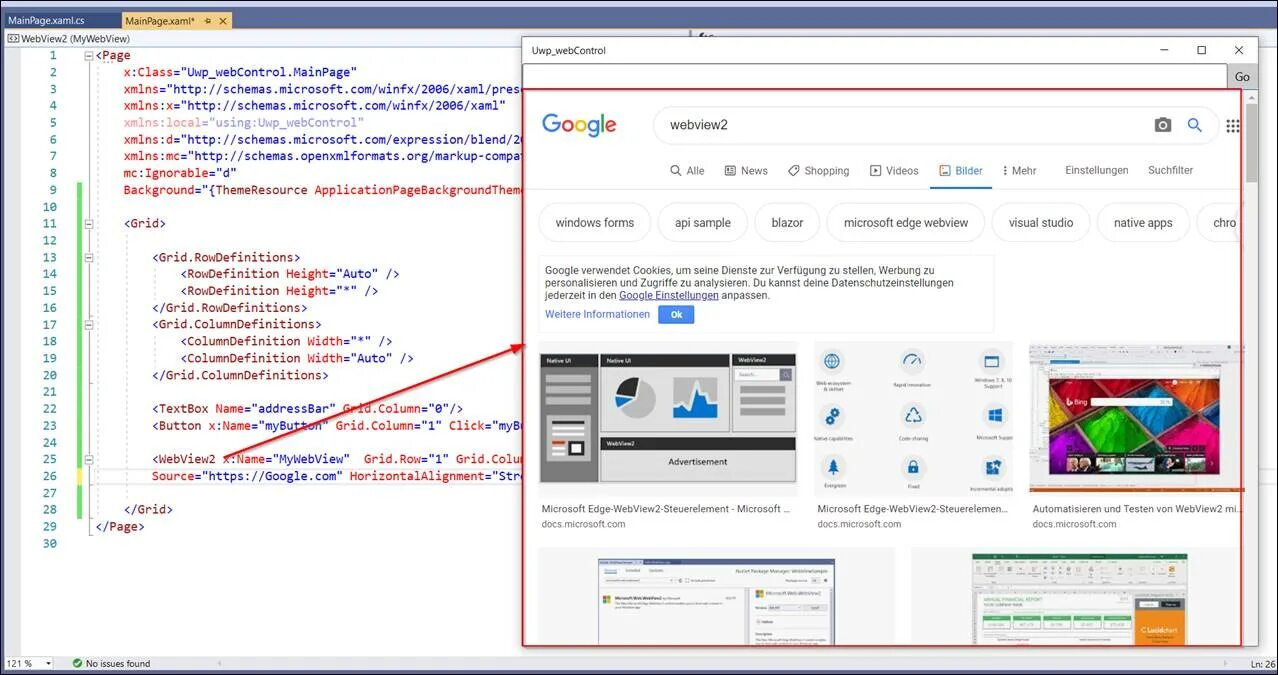
Task: Select the Videos search tab
Action: (894, 171)
